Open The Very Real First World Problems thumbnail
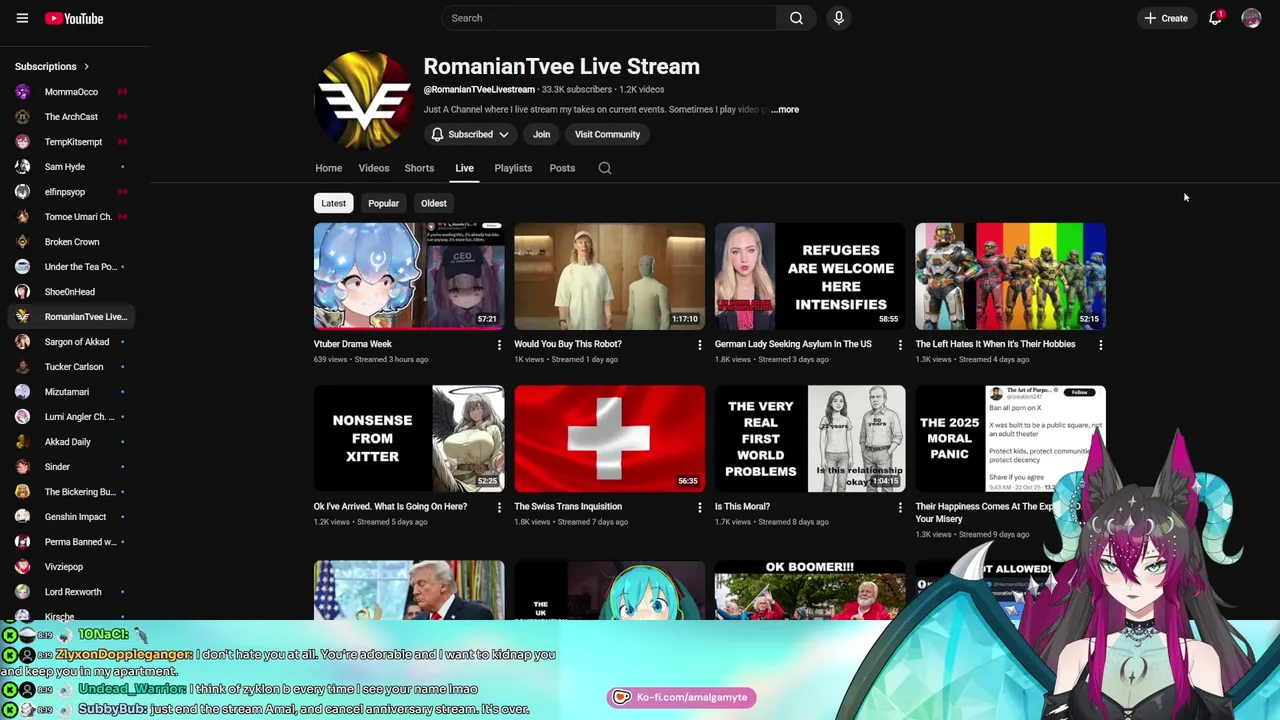The image size is (1280, 720). pos(810,438)
